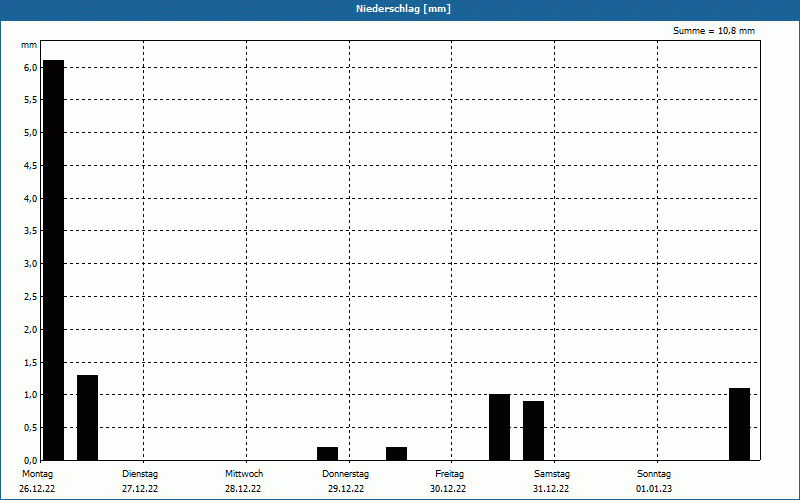Image resolution: width=800 pixels, height=500 pixels.
Task: Click the 1,5 y-axis value
Action: (31, 363)
